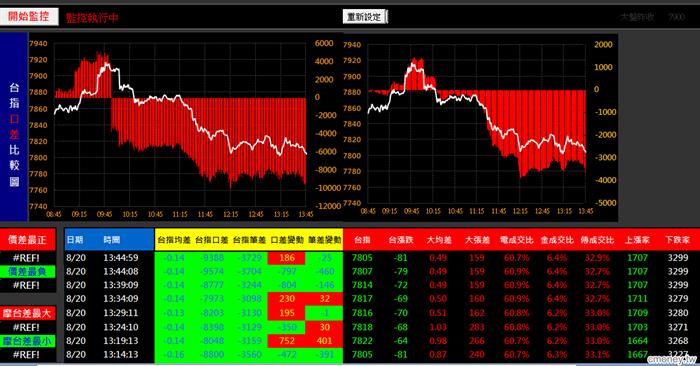700x366 pixels.
Task: Click the red 230 口差變動 cell
Action: point(287,299)
